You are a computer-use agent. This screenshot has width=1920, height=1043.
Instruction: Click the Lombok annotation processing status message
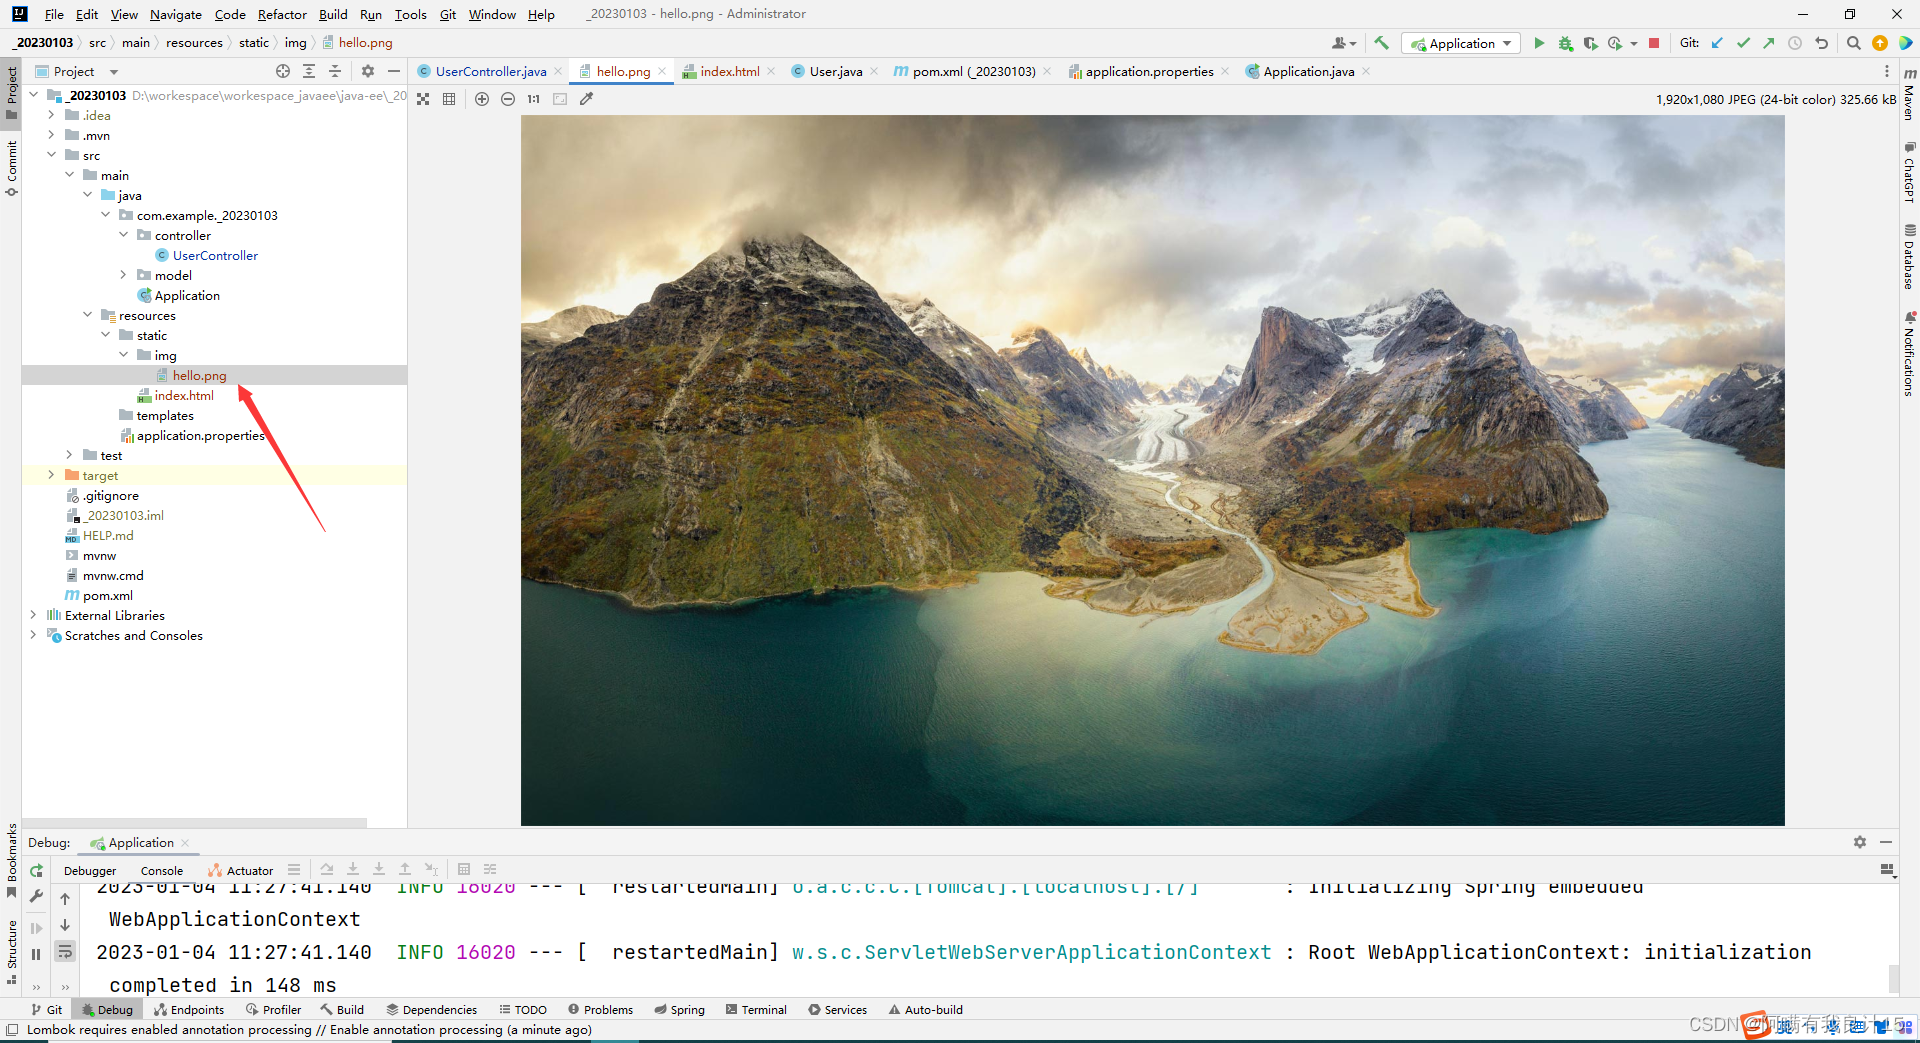309,1030
